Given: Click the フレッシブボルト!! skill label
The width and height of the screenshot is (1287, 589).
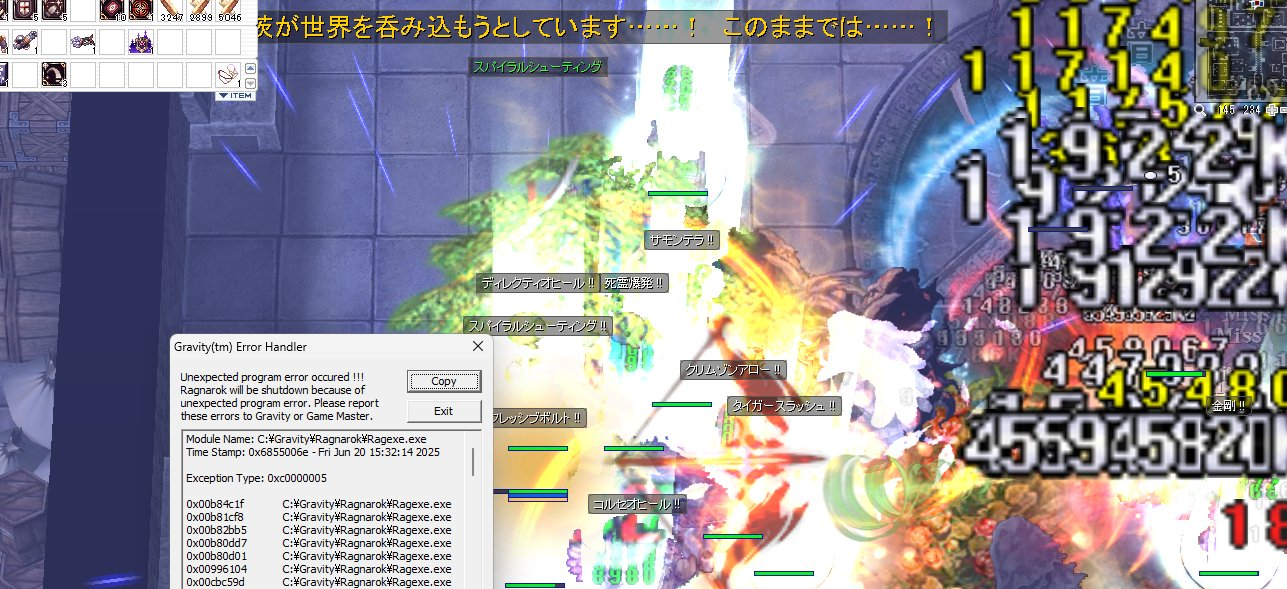Looking at the screenshot, I should coord(536,418).
